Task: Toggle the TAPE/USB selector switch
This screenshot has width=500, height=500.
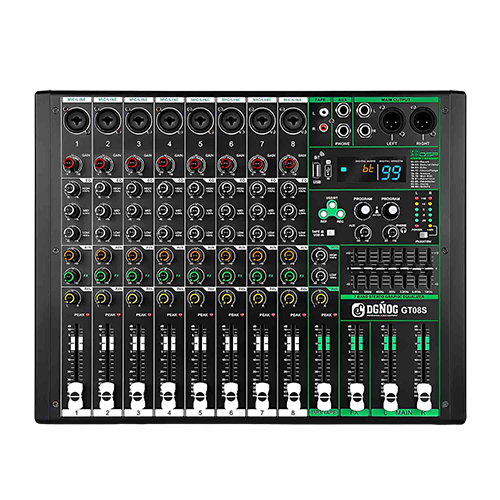Action: click(330, 233)
